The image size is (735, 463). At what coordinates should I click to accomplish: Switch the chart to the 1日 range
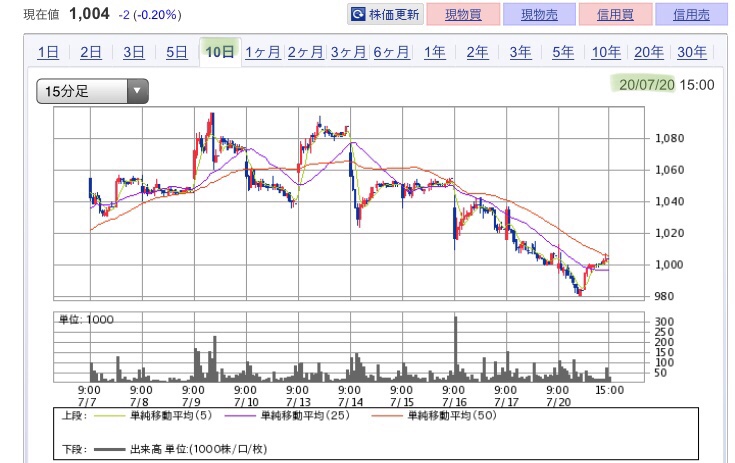tap(48, 52)
